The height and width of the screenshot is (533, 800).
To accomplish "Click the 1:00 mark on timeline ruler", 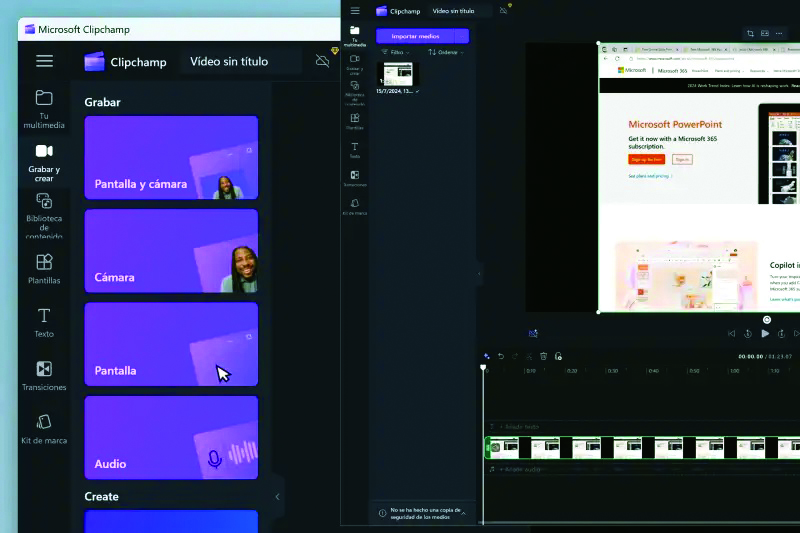I will [x=735, y=371].
